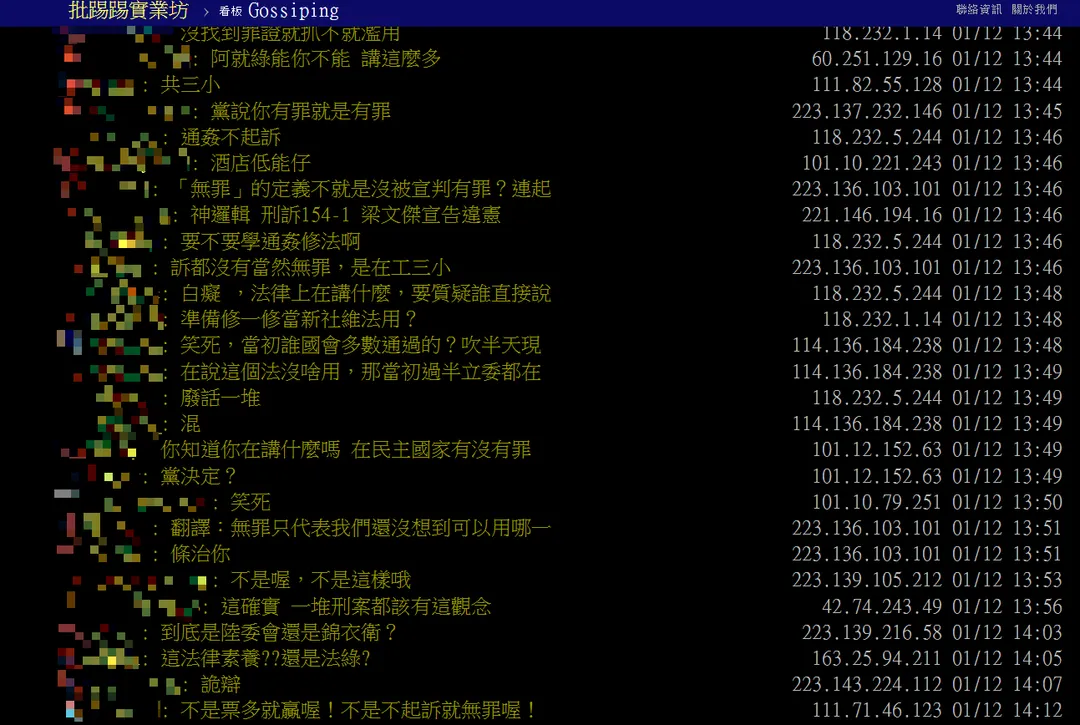
Task: Click the comment 共三小
Action: click(x=190, y=85)
